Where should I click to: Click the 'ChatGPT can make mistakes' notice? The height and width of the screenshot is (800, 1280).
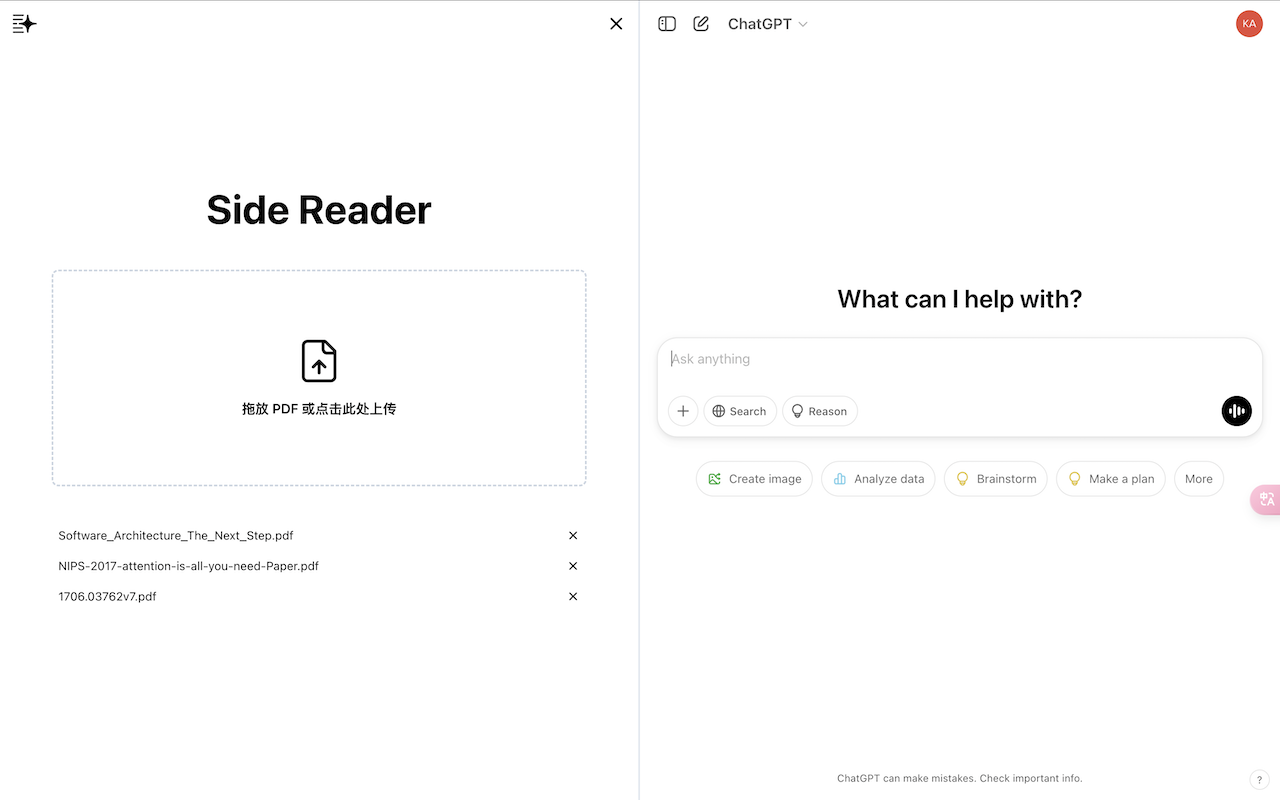960,778
